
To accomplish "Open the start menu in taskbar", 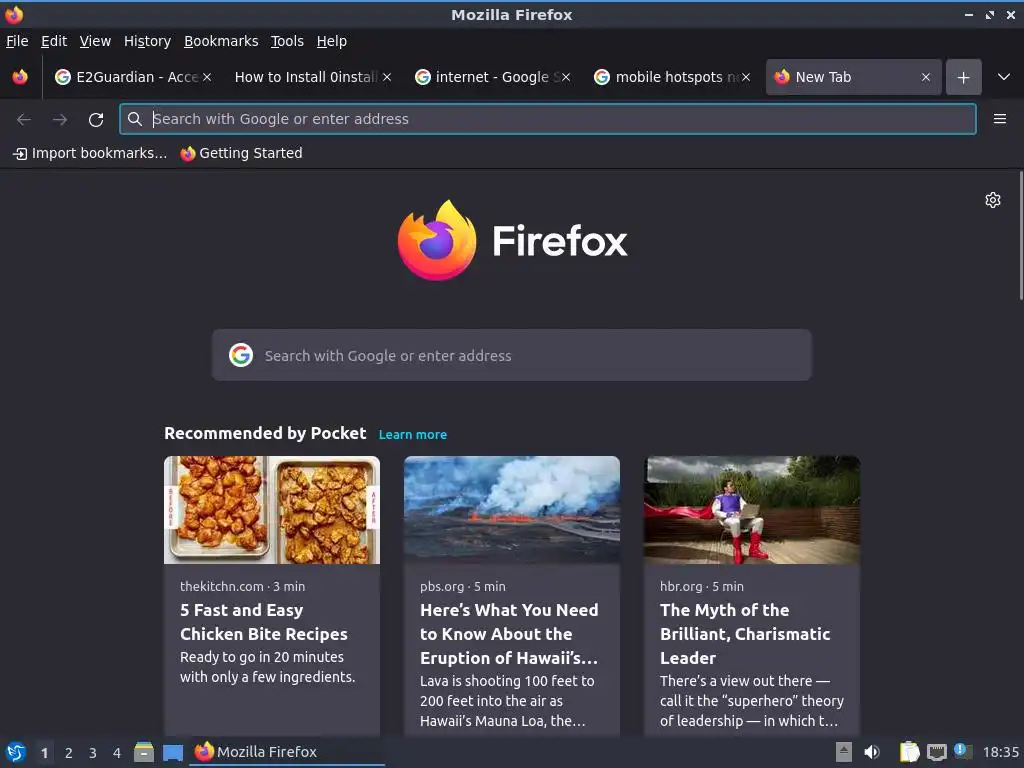I will [x=16, y=752].
